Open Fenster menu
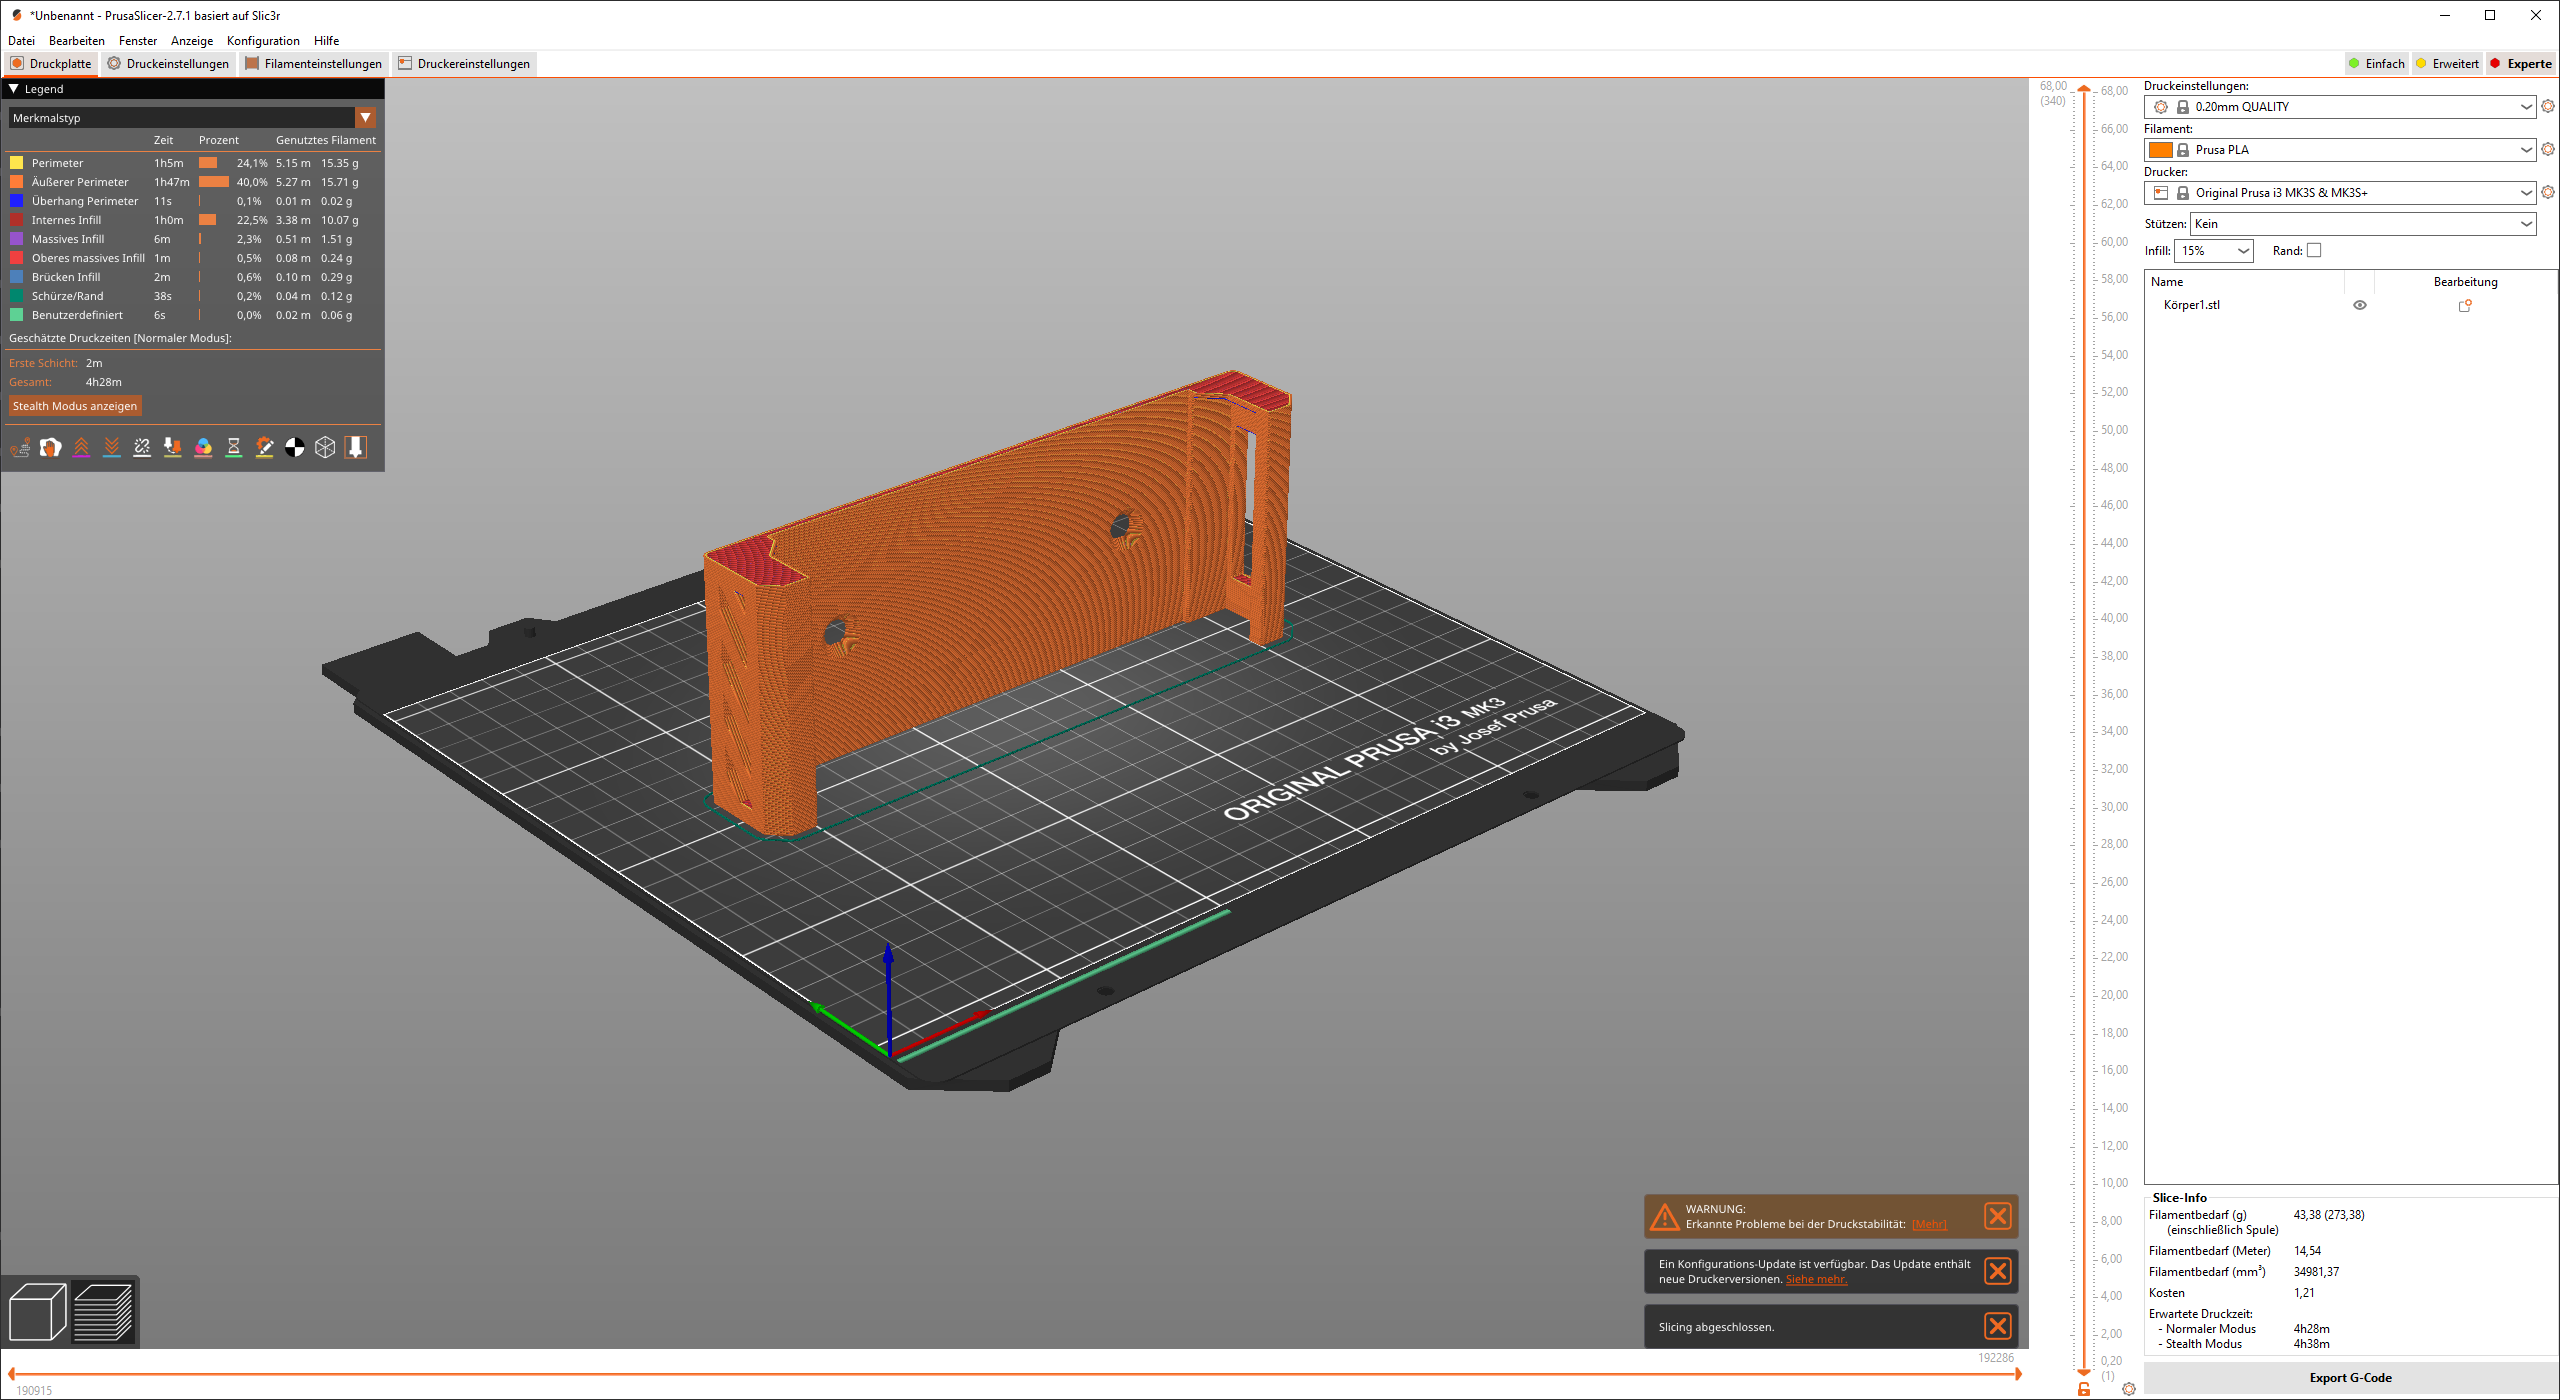This screenshot has height=1400, width=2560. (x=138, y=41)
